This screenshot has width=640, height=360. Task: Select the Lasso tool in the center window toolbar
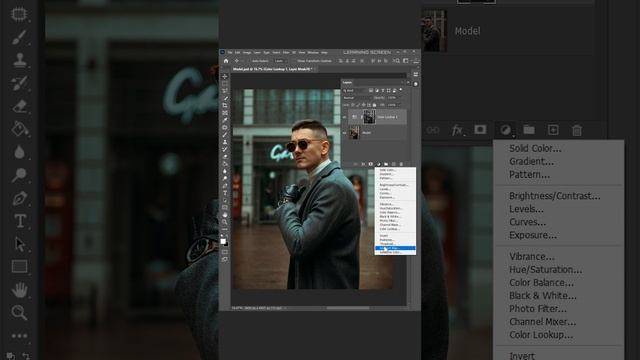tap(224, 91)
